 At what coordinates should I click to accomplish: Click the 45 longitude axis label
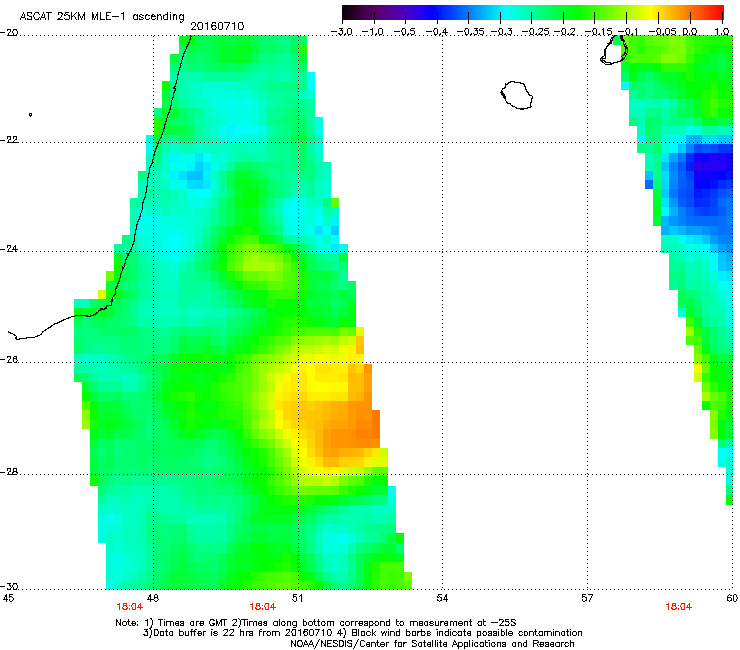point(8,599)
